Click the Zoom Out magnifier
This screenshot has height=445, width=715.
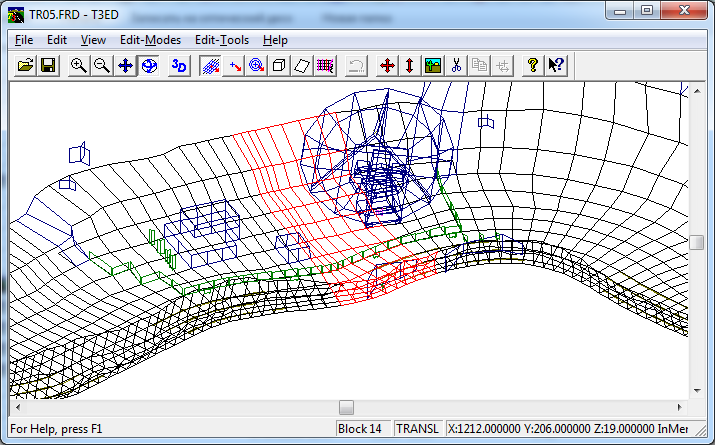pos(101,66)
